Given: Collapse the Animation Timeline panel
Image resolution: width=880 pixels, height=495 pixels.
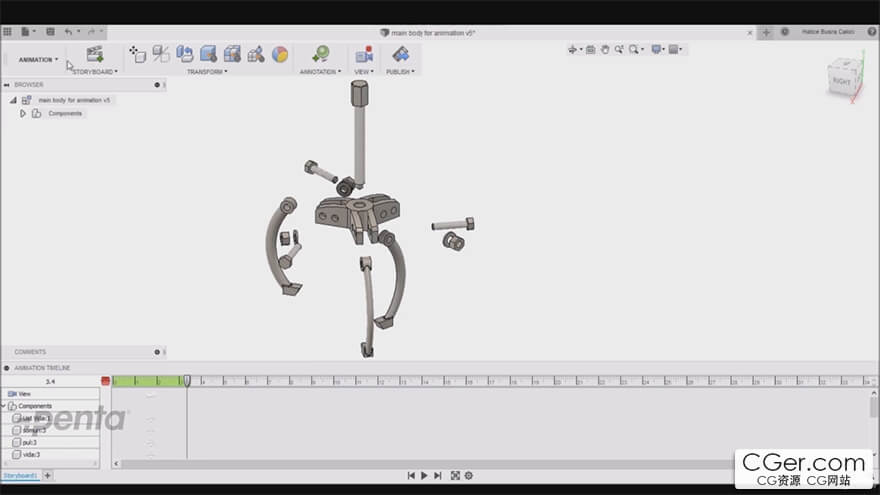Looking at the screenshot, I should coord(7,369).
